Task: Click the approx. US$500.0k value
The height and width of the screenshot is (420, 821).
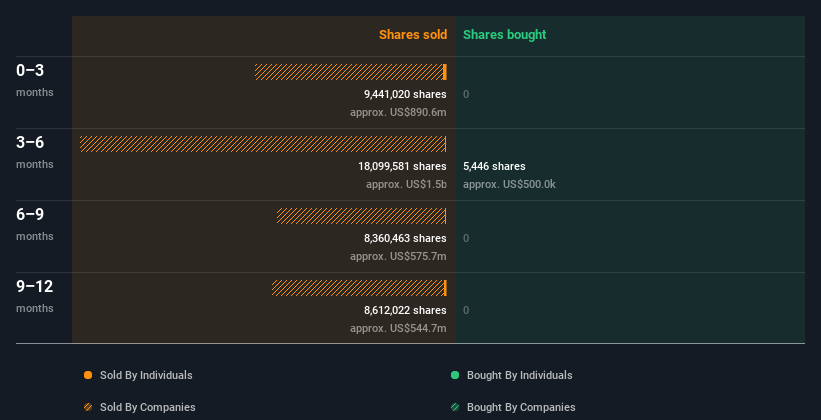Action: [x=509, y=184]
